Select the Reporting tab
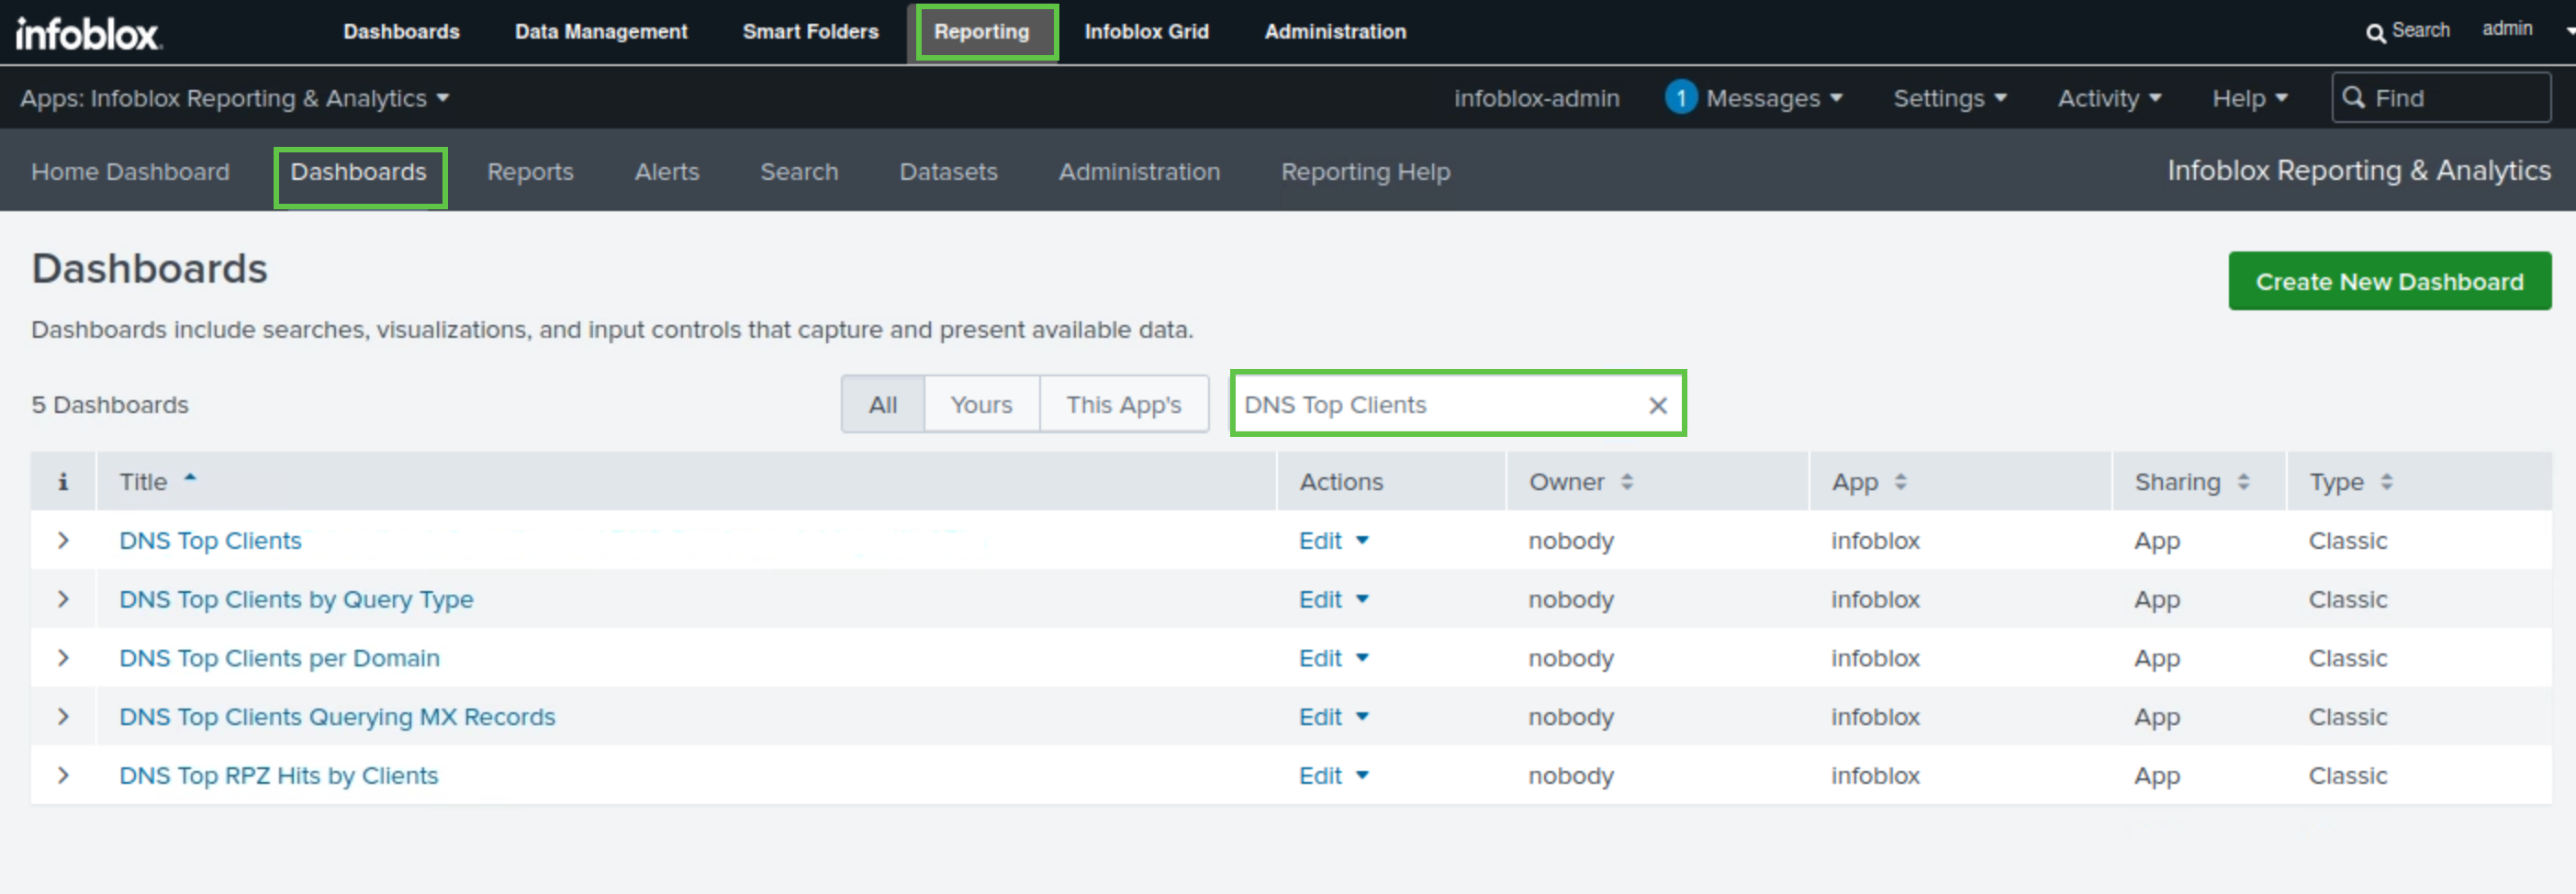 (981, 32)
